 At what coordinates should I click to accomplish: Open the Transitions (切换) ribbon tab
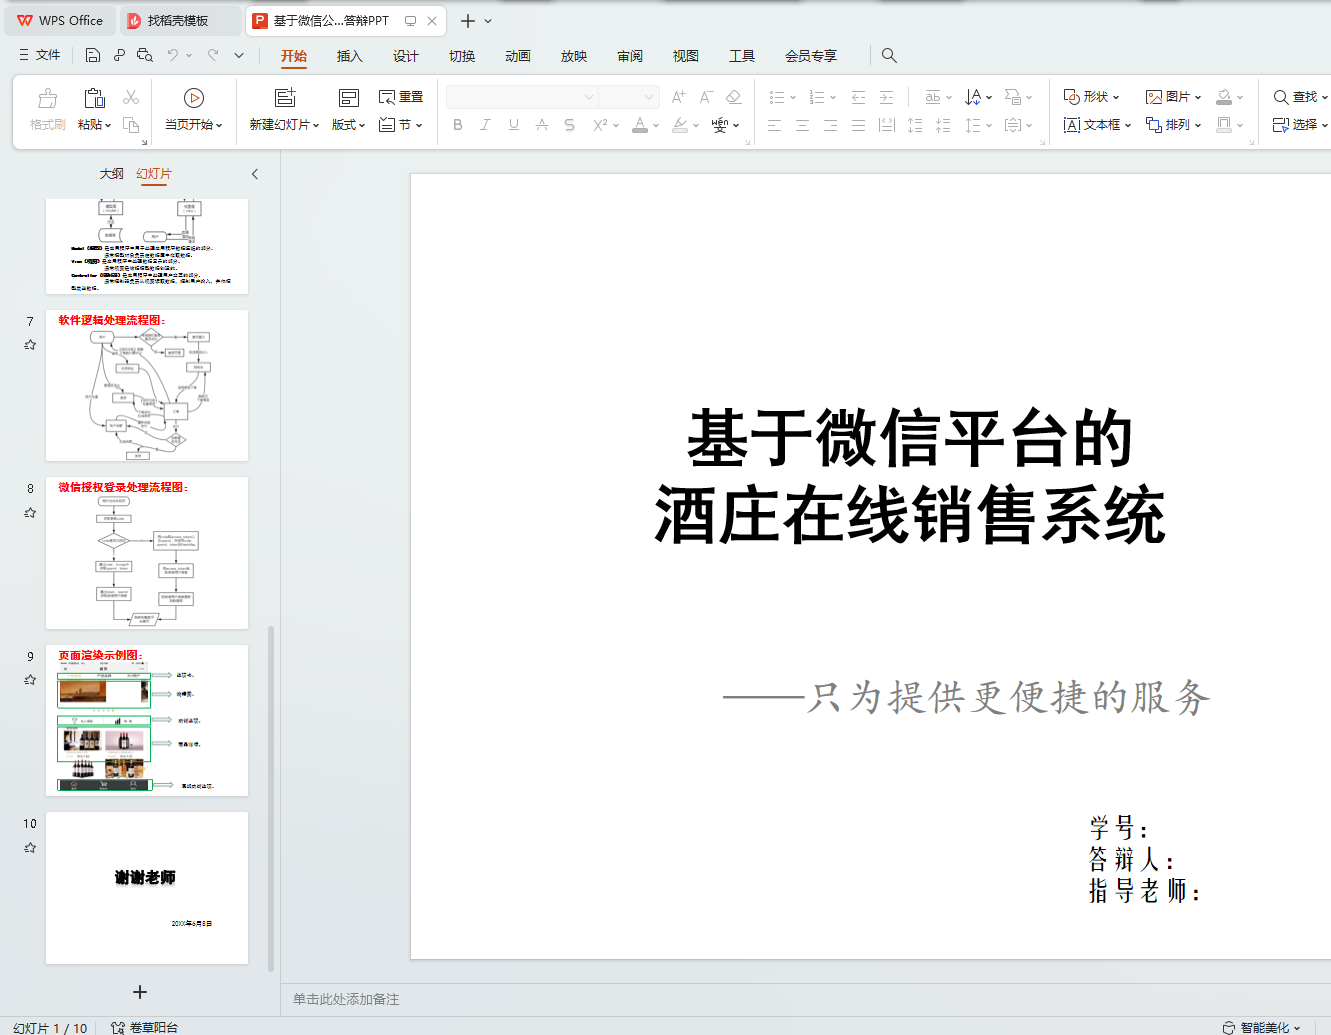[x=462, y=56]
